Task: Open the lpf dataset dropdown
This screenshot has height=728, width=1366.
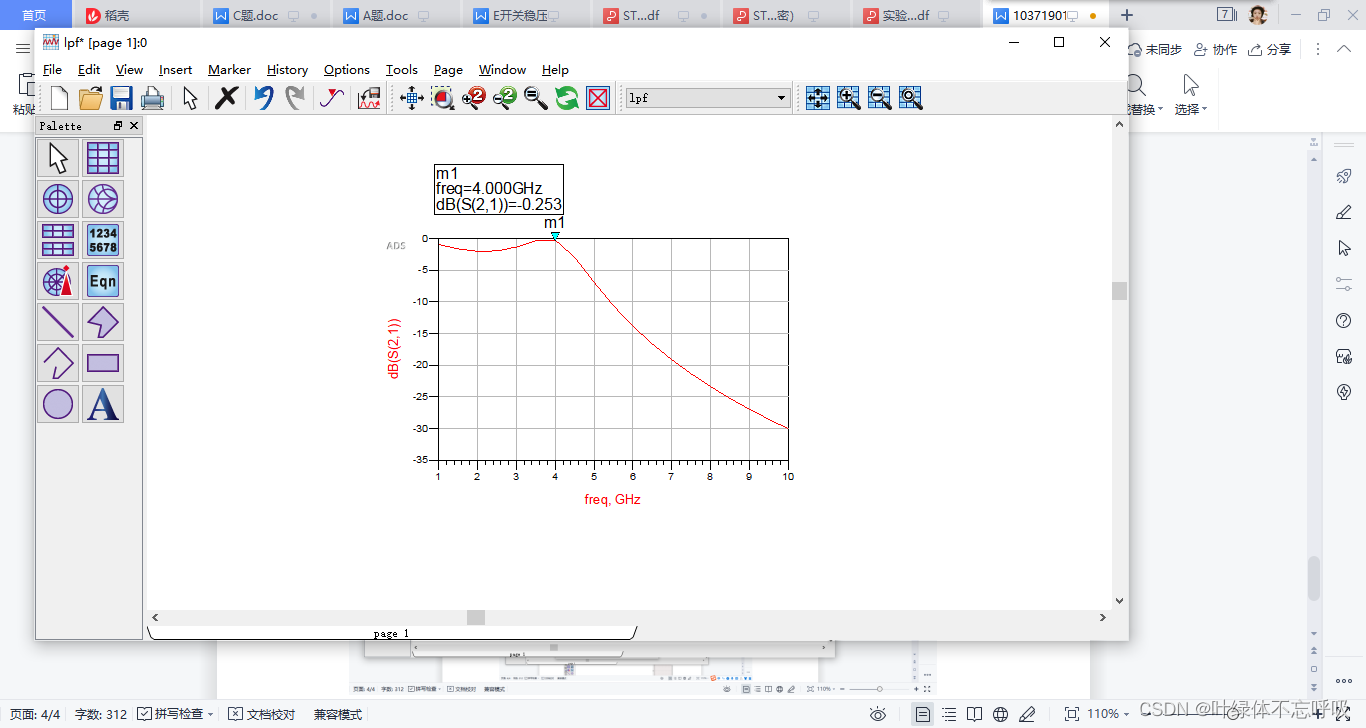Action: point(781,98)
